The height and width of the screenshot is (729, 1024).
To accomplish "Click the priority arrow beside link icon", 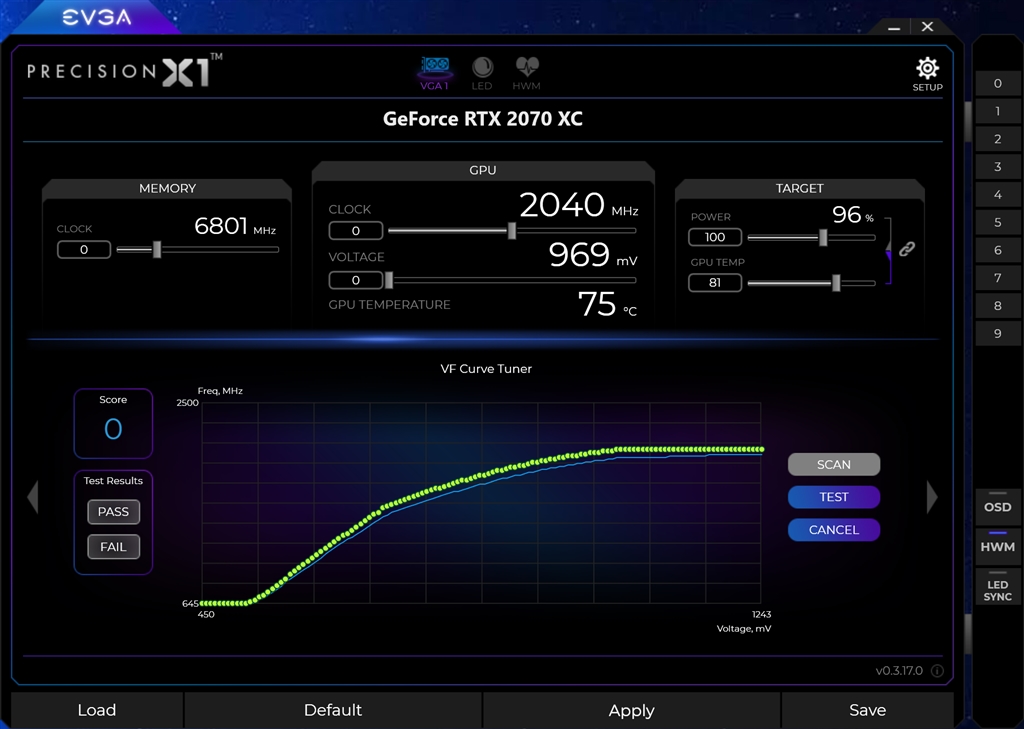I will click(888, 253).
